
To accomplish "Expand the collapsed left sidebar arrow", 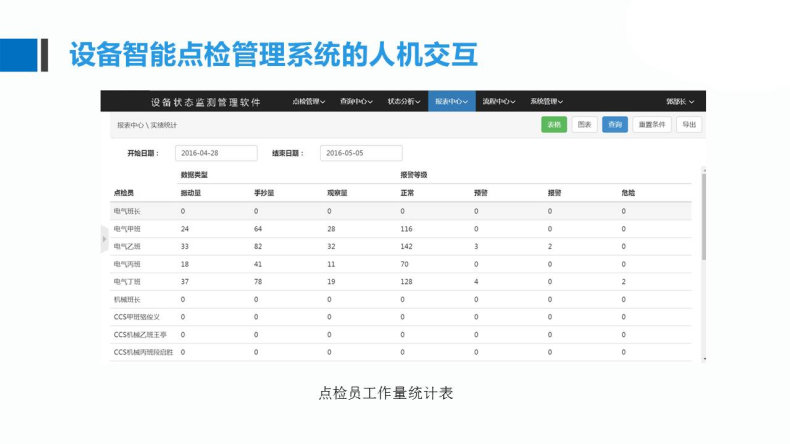I will pos(104,238).
